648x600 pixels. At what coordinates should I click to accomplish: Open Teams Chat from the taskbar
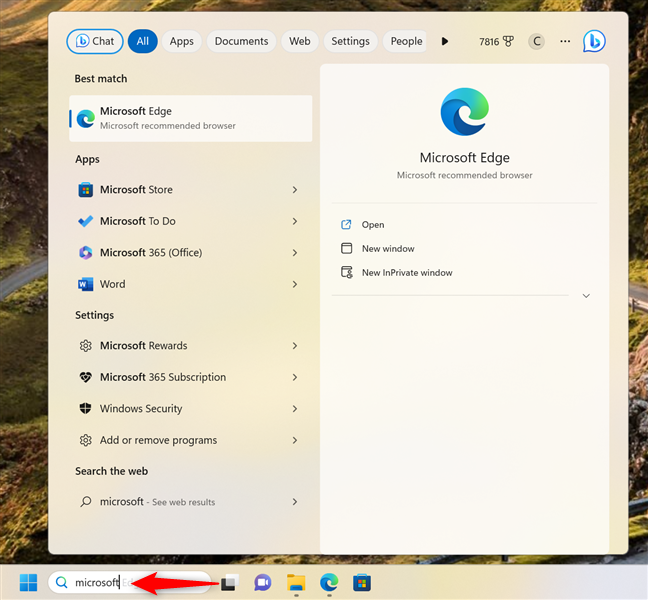[263, 583]
